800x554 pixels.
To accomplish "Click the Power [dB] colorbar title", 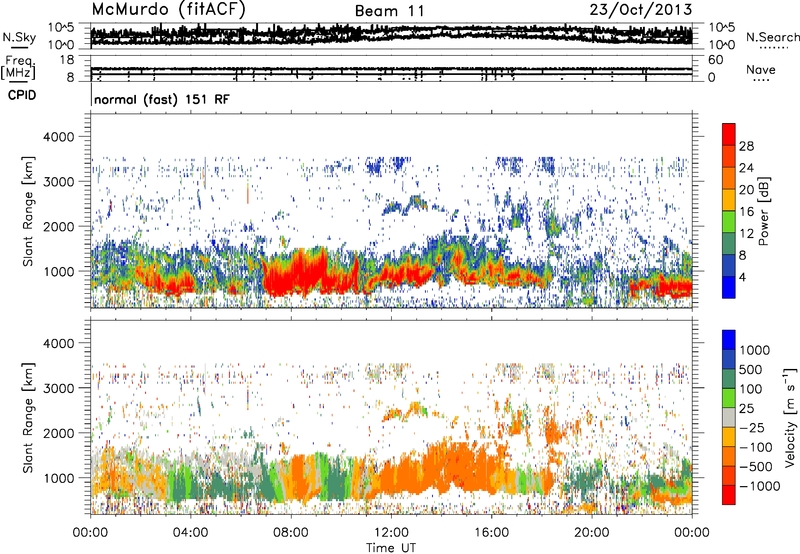I will point(763,211).
